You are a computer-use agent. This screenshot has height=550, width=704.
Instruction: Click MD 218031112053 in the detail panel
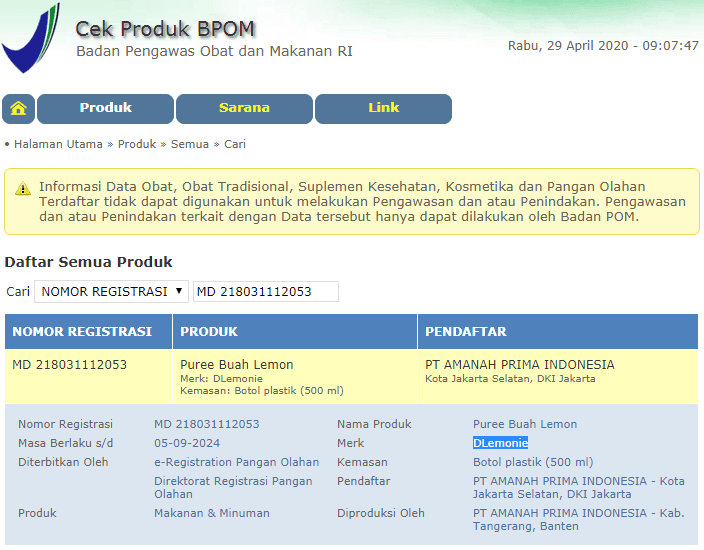pos(207,424)
